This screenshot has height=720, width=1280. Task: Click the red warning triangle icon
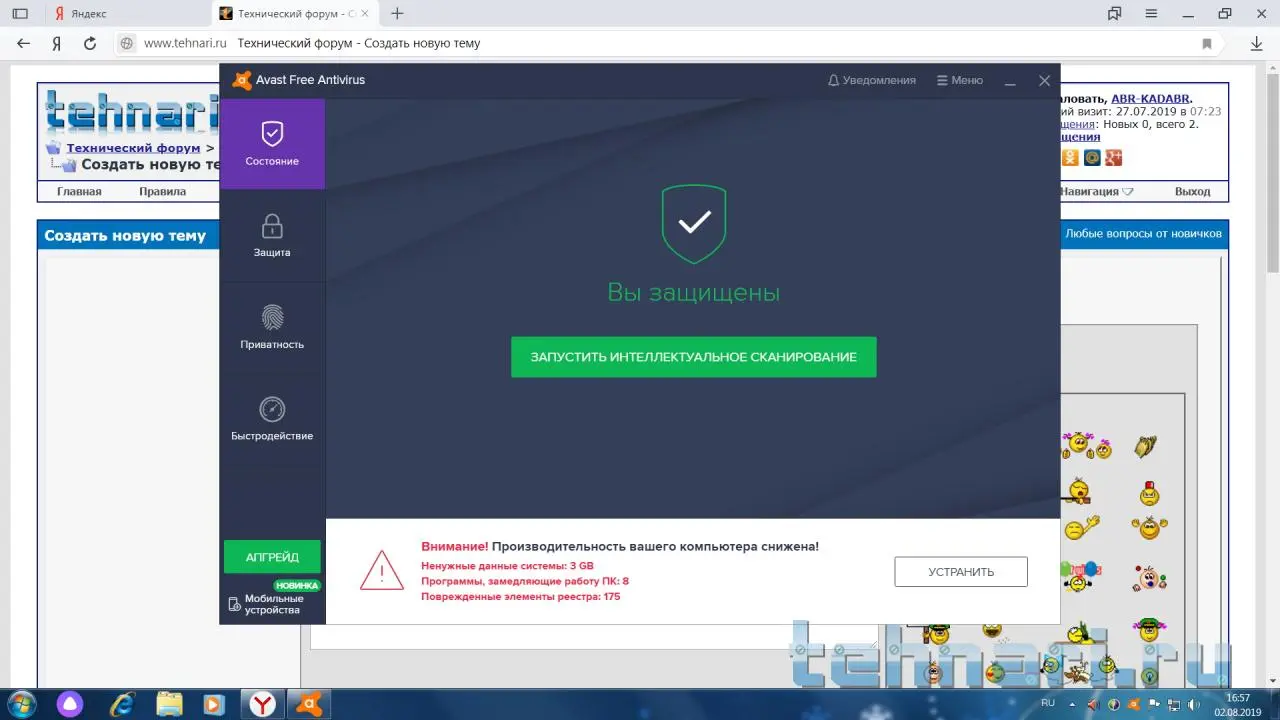click(382, 571)
